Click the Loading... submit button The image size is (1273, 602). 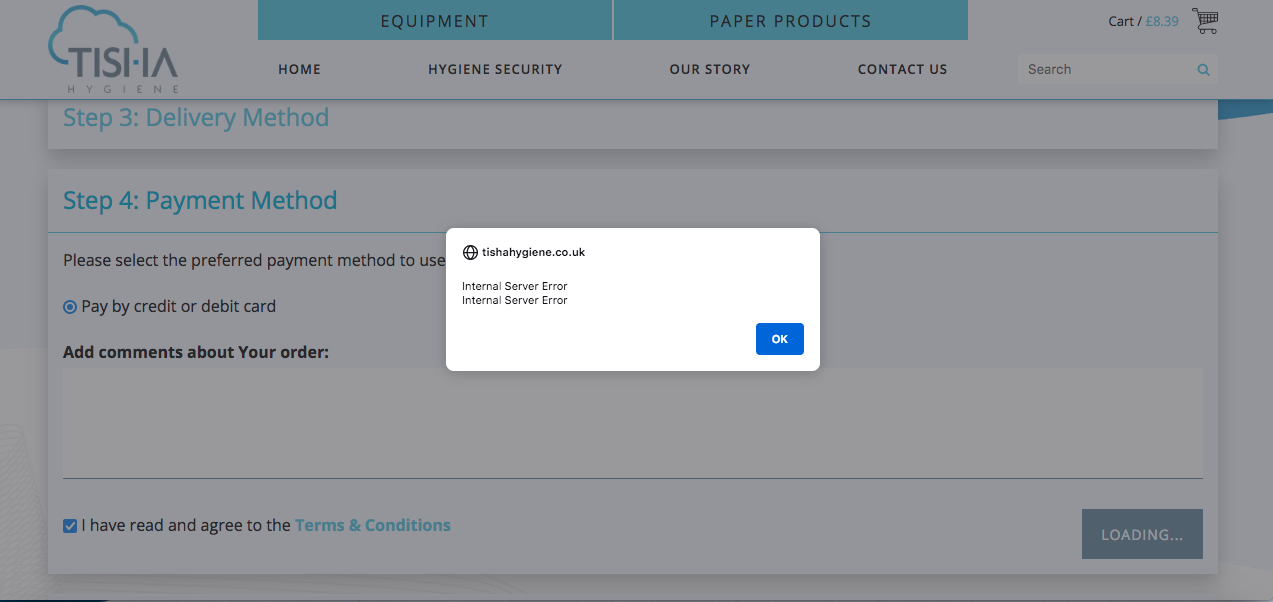[x=1142, y=535]
